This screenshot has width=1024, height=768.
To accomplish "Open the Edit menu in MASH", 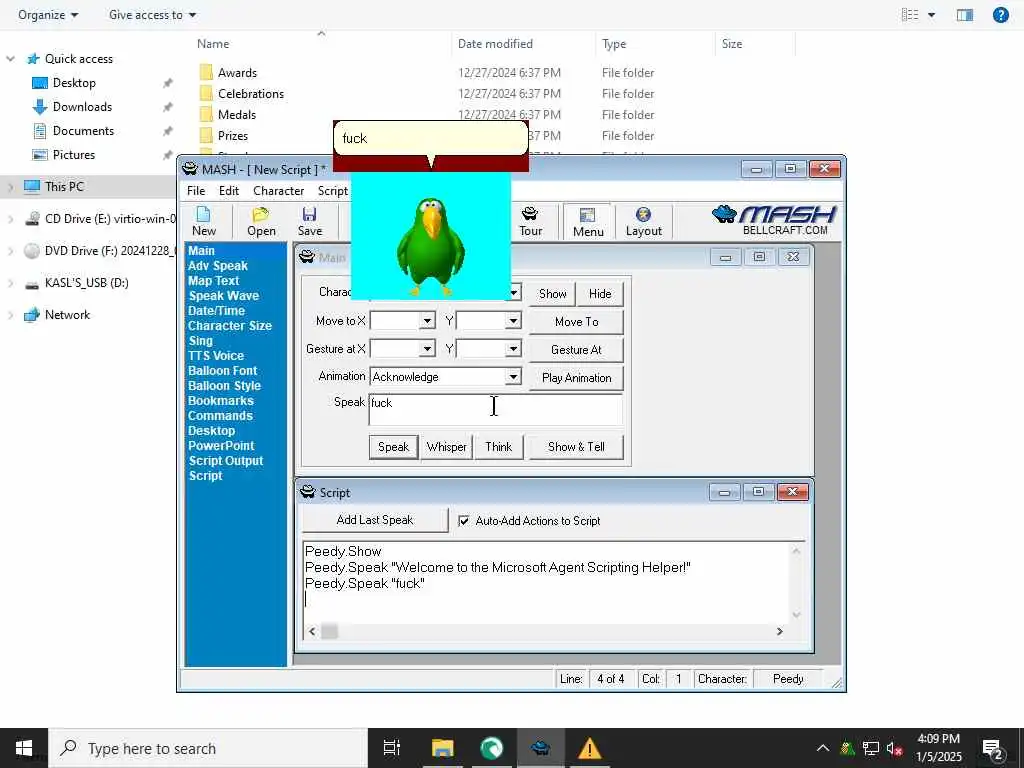I will (229, 191).
